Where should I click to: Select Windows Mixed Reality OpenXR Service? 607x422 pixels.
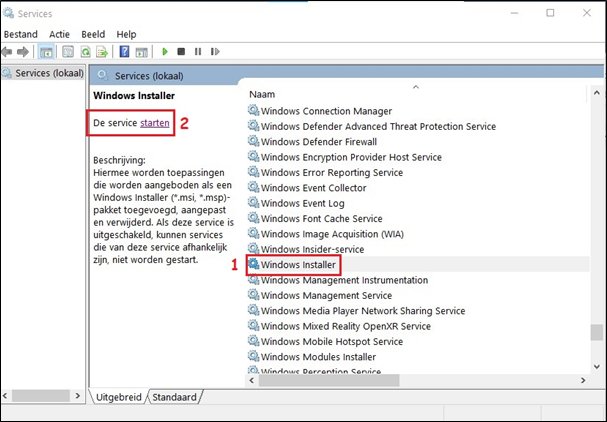(x=346, y=326)
